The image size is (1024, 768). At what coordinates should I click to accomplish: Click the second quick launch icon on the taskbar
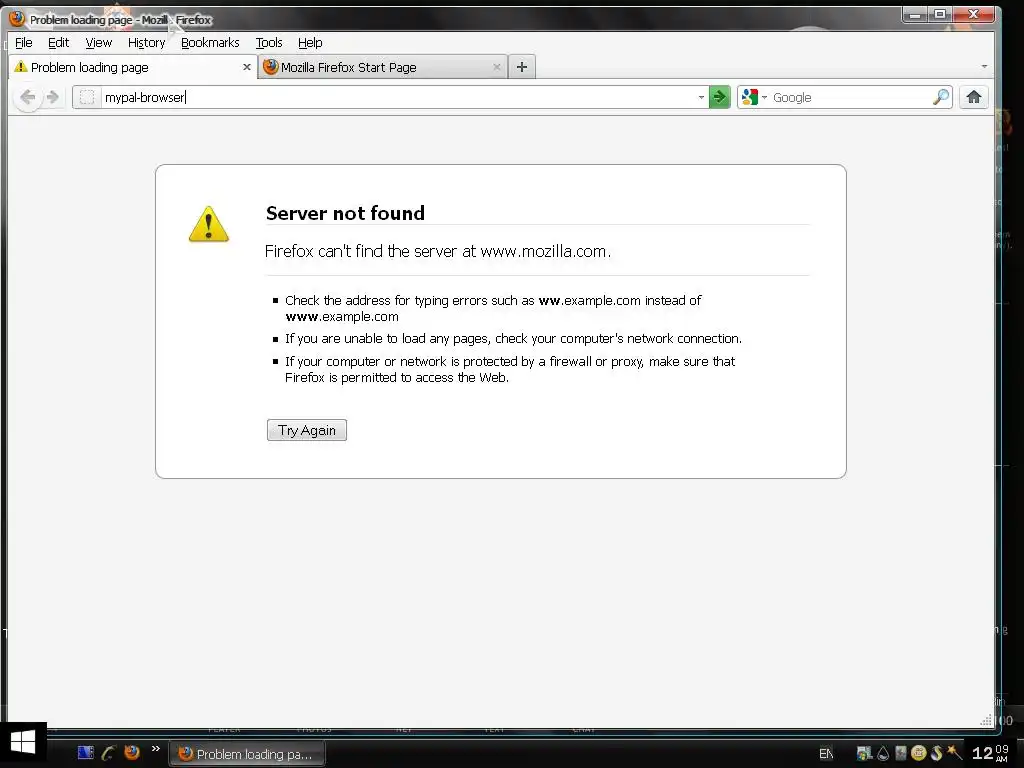pos(108,752)
